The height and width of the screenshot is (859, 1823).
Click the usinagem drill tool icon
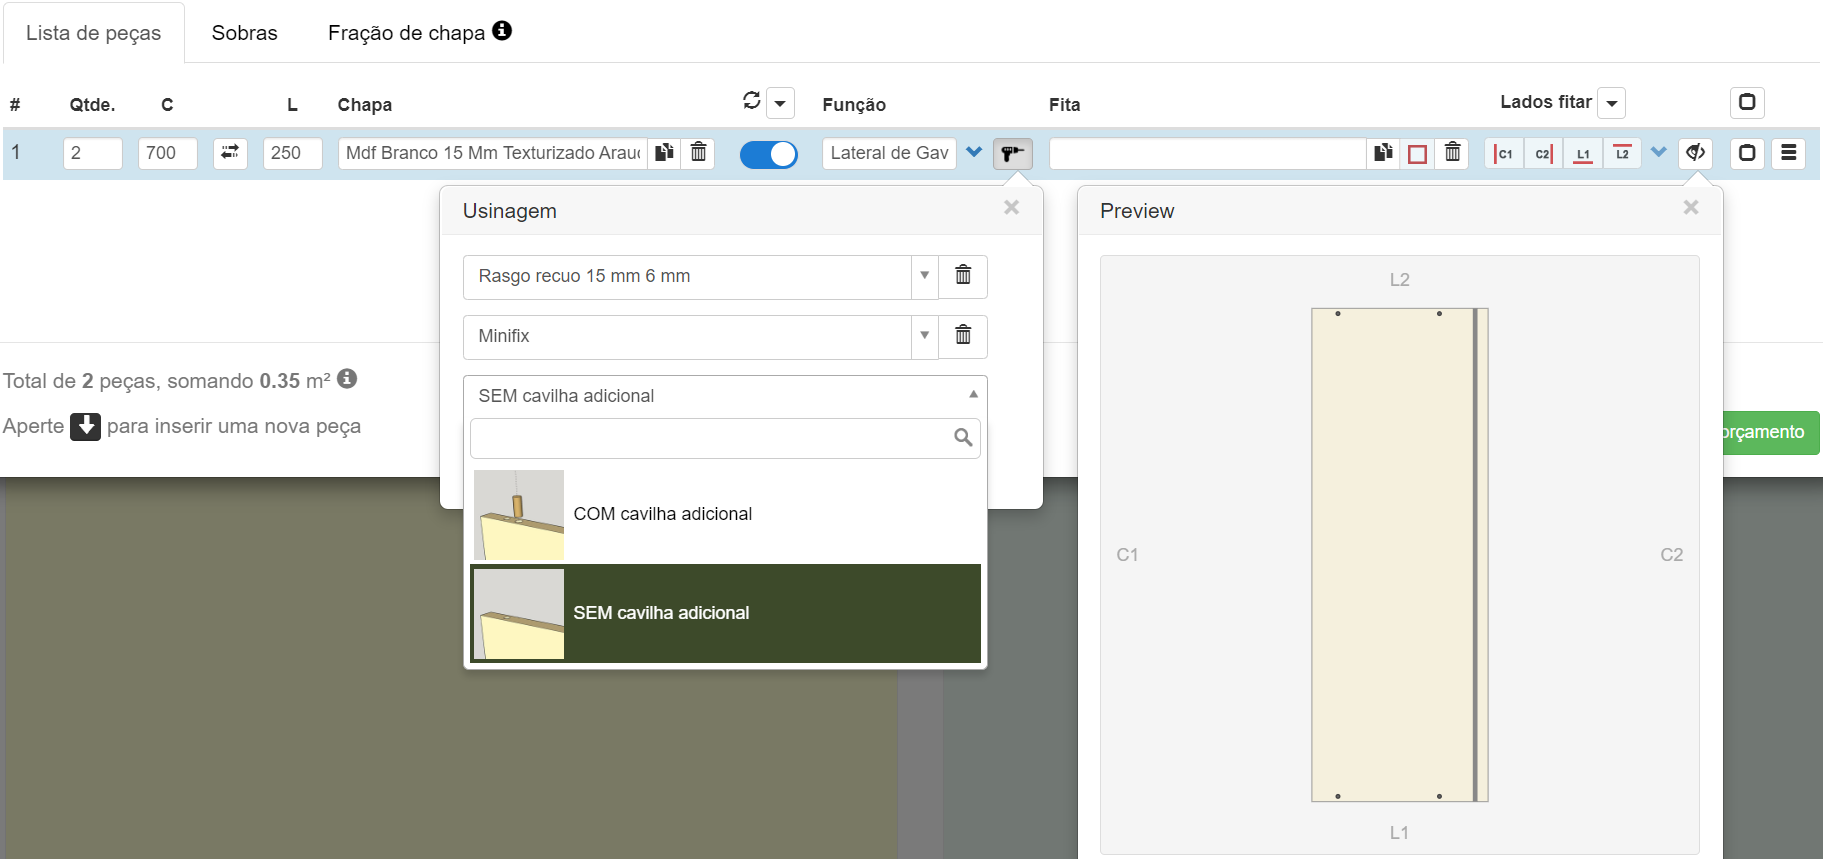coord(1013,154)
